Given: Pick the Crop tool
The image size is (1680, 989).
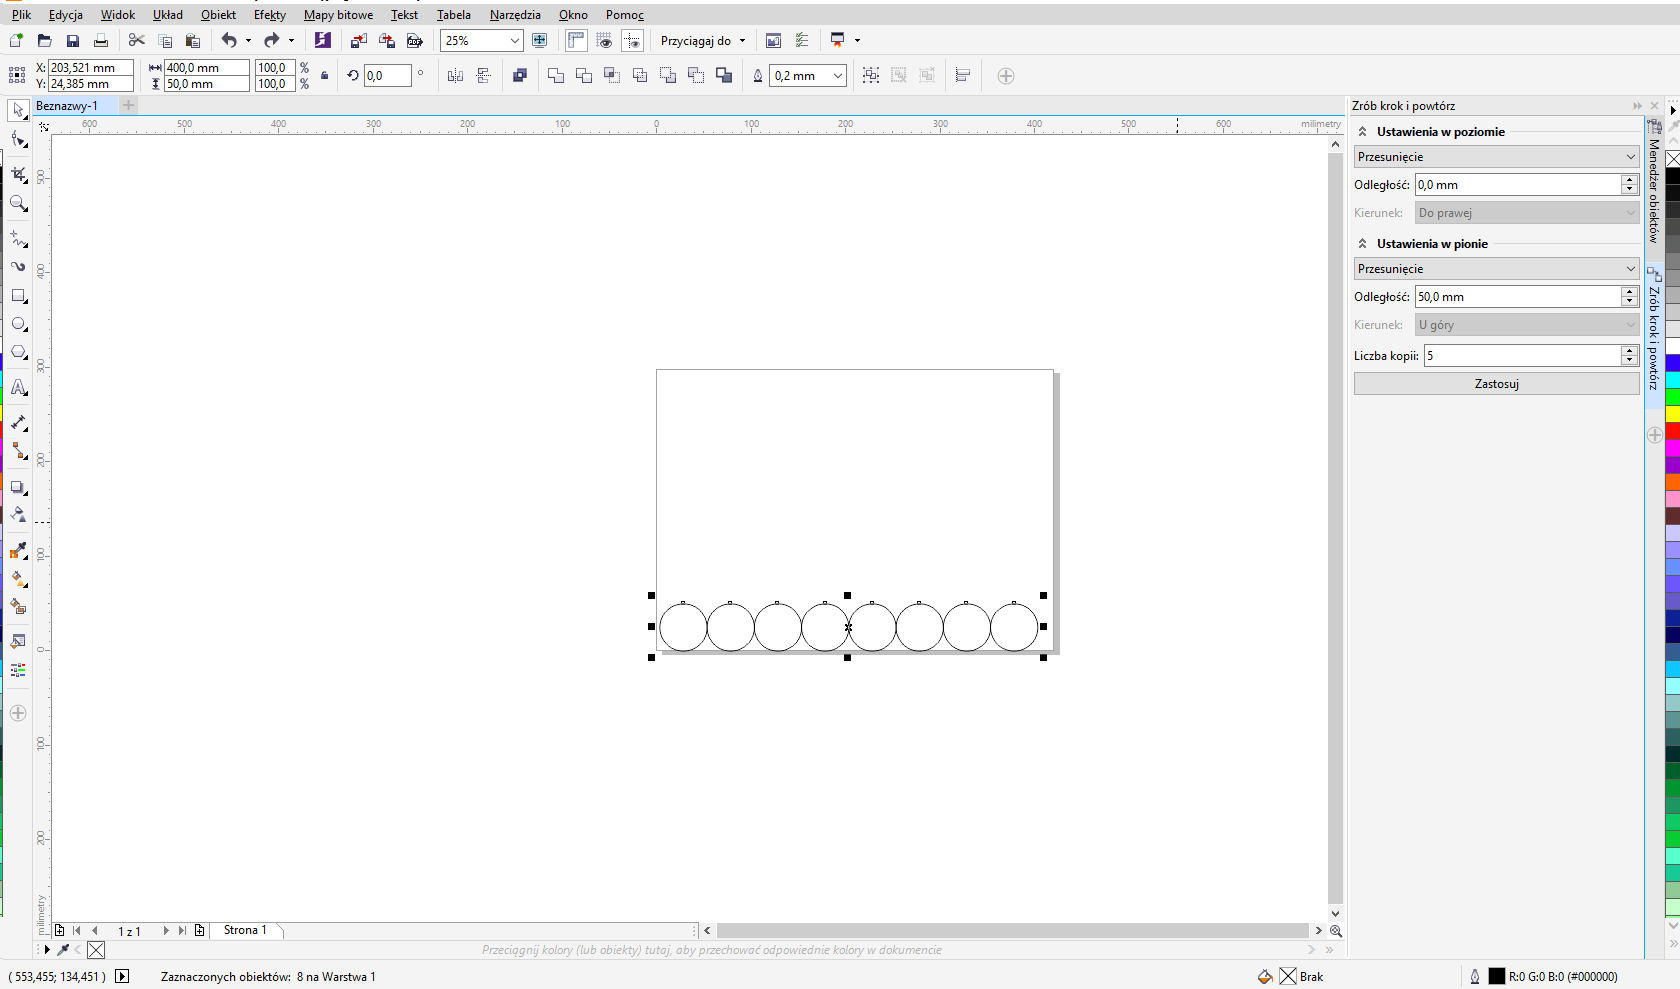Looking at the screenshot, I should pos(18,175).
